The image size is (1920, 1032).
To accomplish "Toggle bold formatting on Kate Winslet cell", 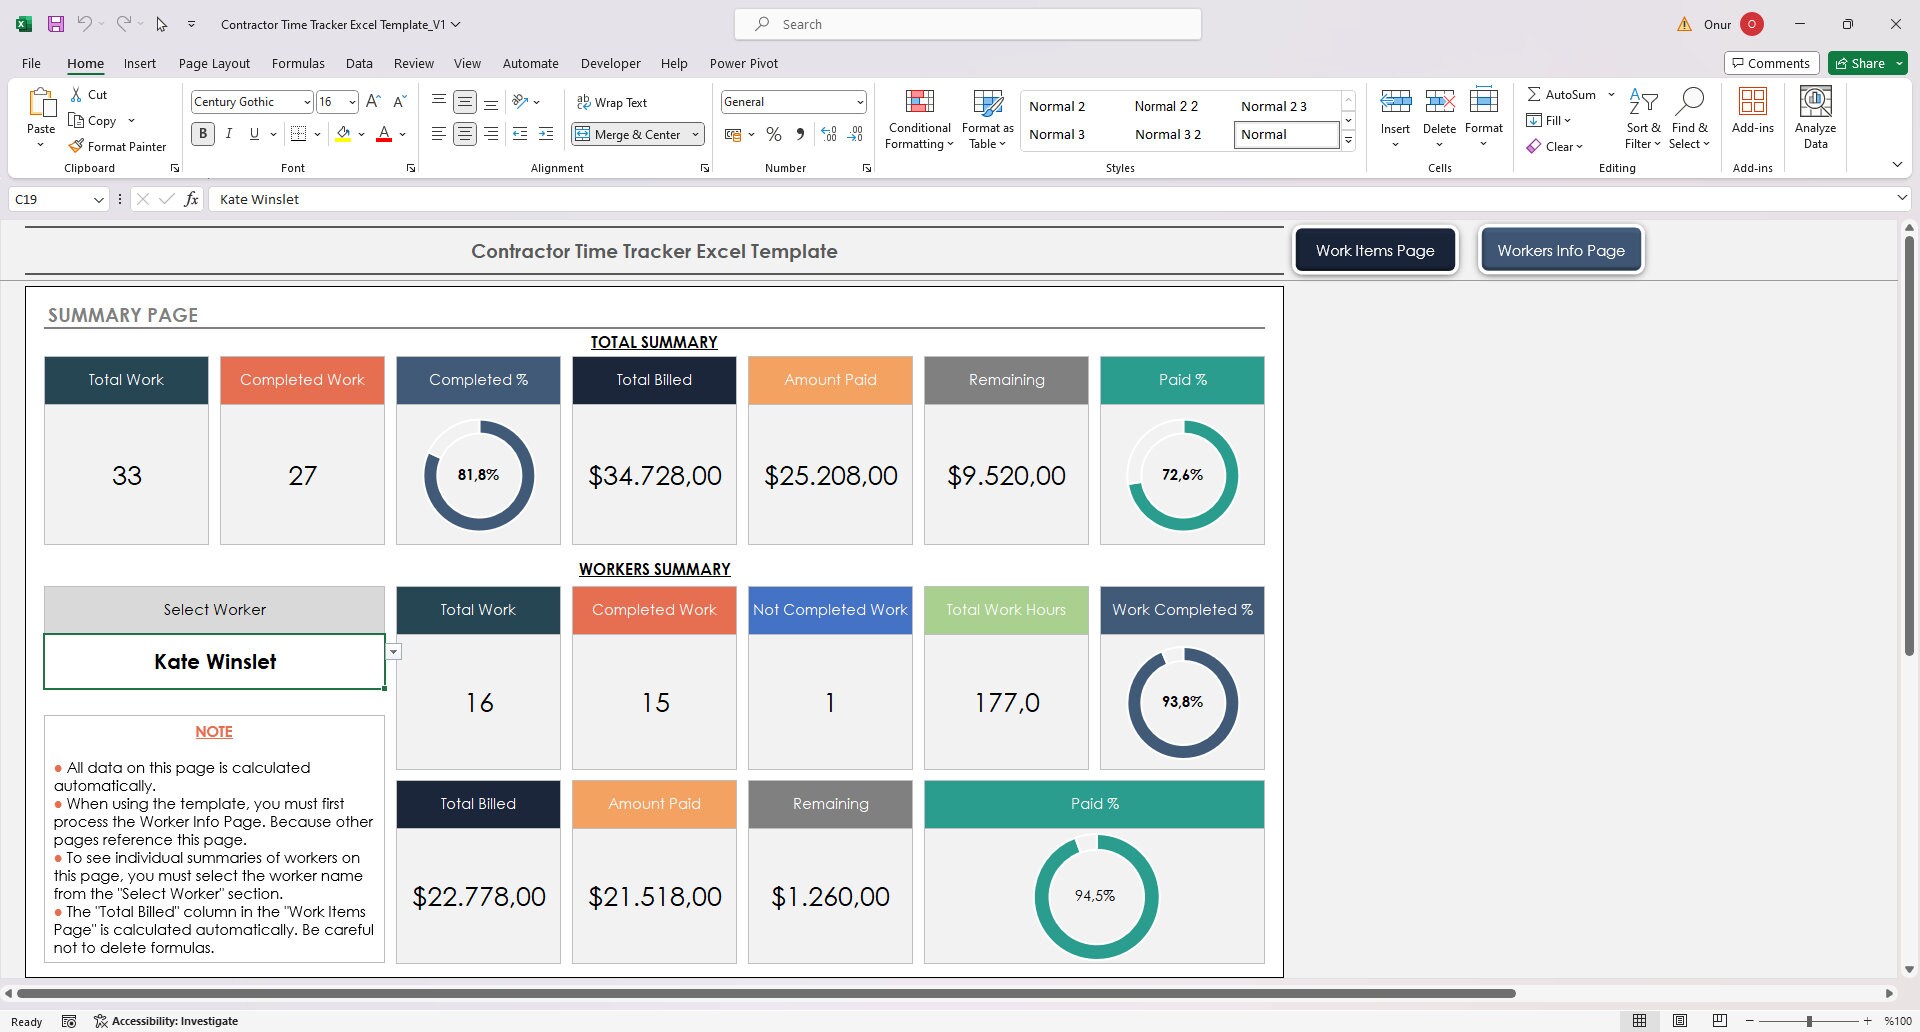I will pyautogui.click(x=203, y=133).
